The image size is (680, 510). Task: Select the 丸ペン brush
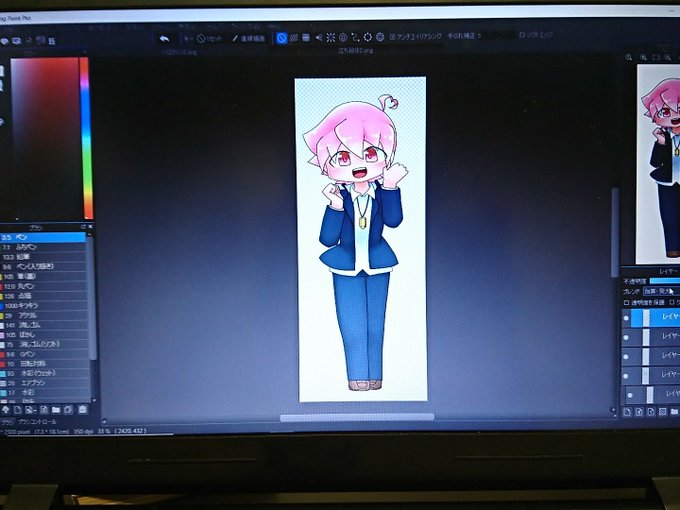pyautogui.click(x=43, y=286)
